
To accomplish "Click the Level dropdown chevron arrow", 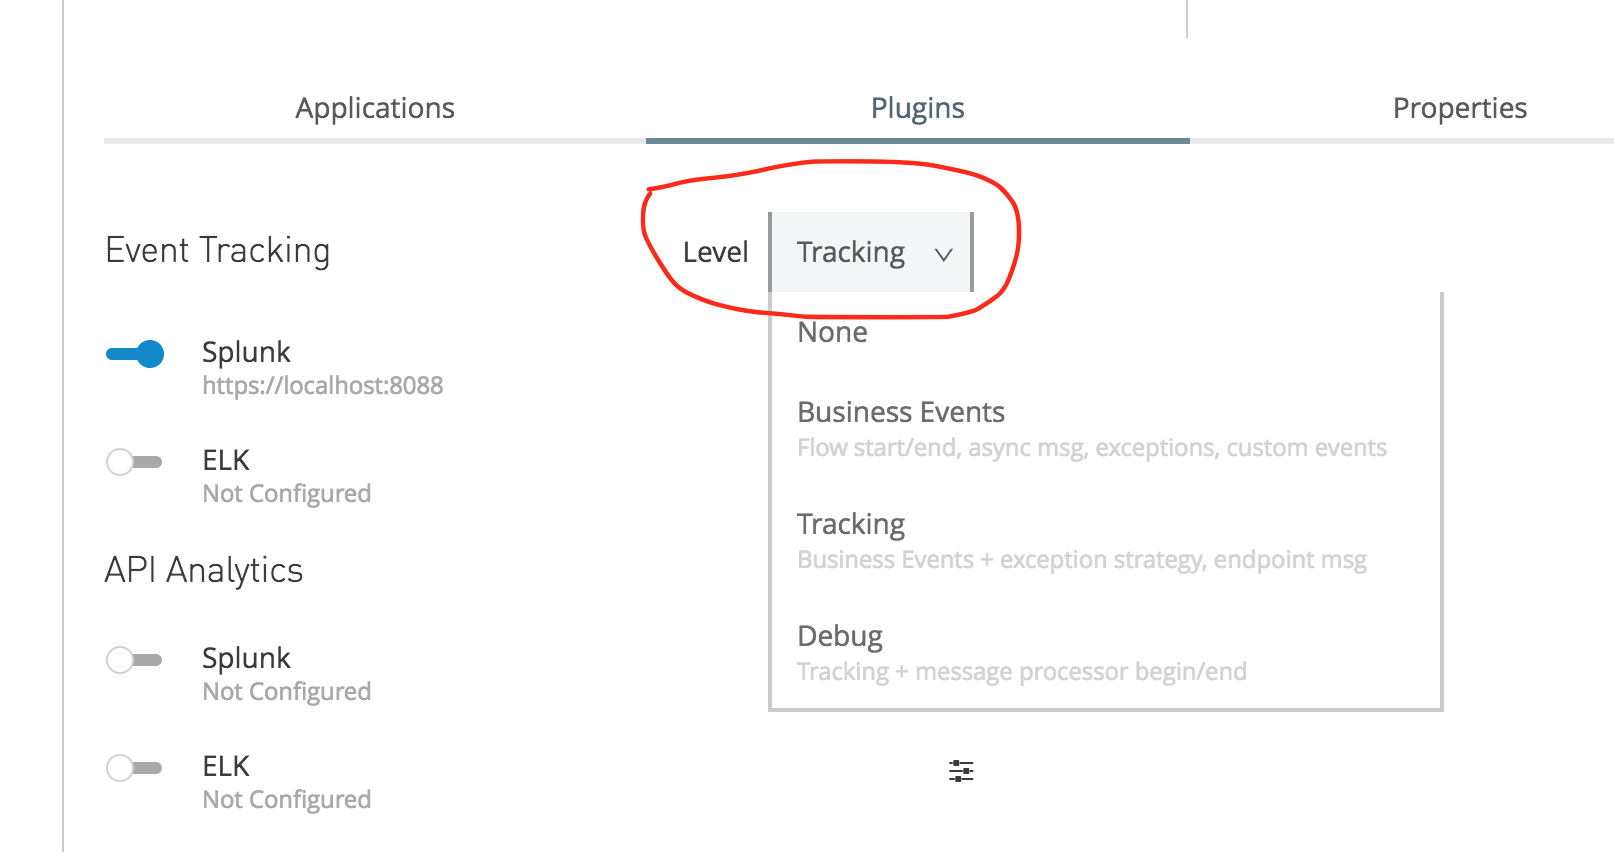I will point(943,254).
